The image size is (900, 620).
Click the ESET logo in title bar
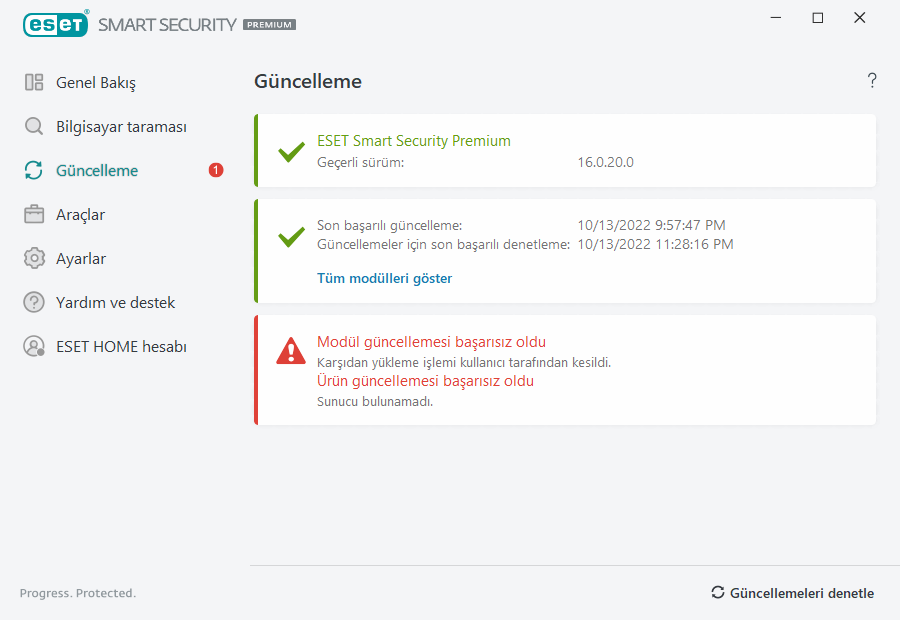(x=56, y=24)
